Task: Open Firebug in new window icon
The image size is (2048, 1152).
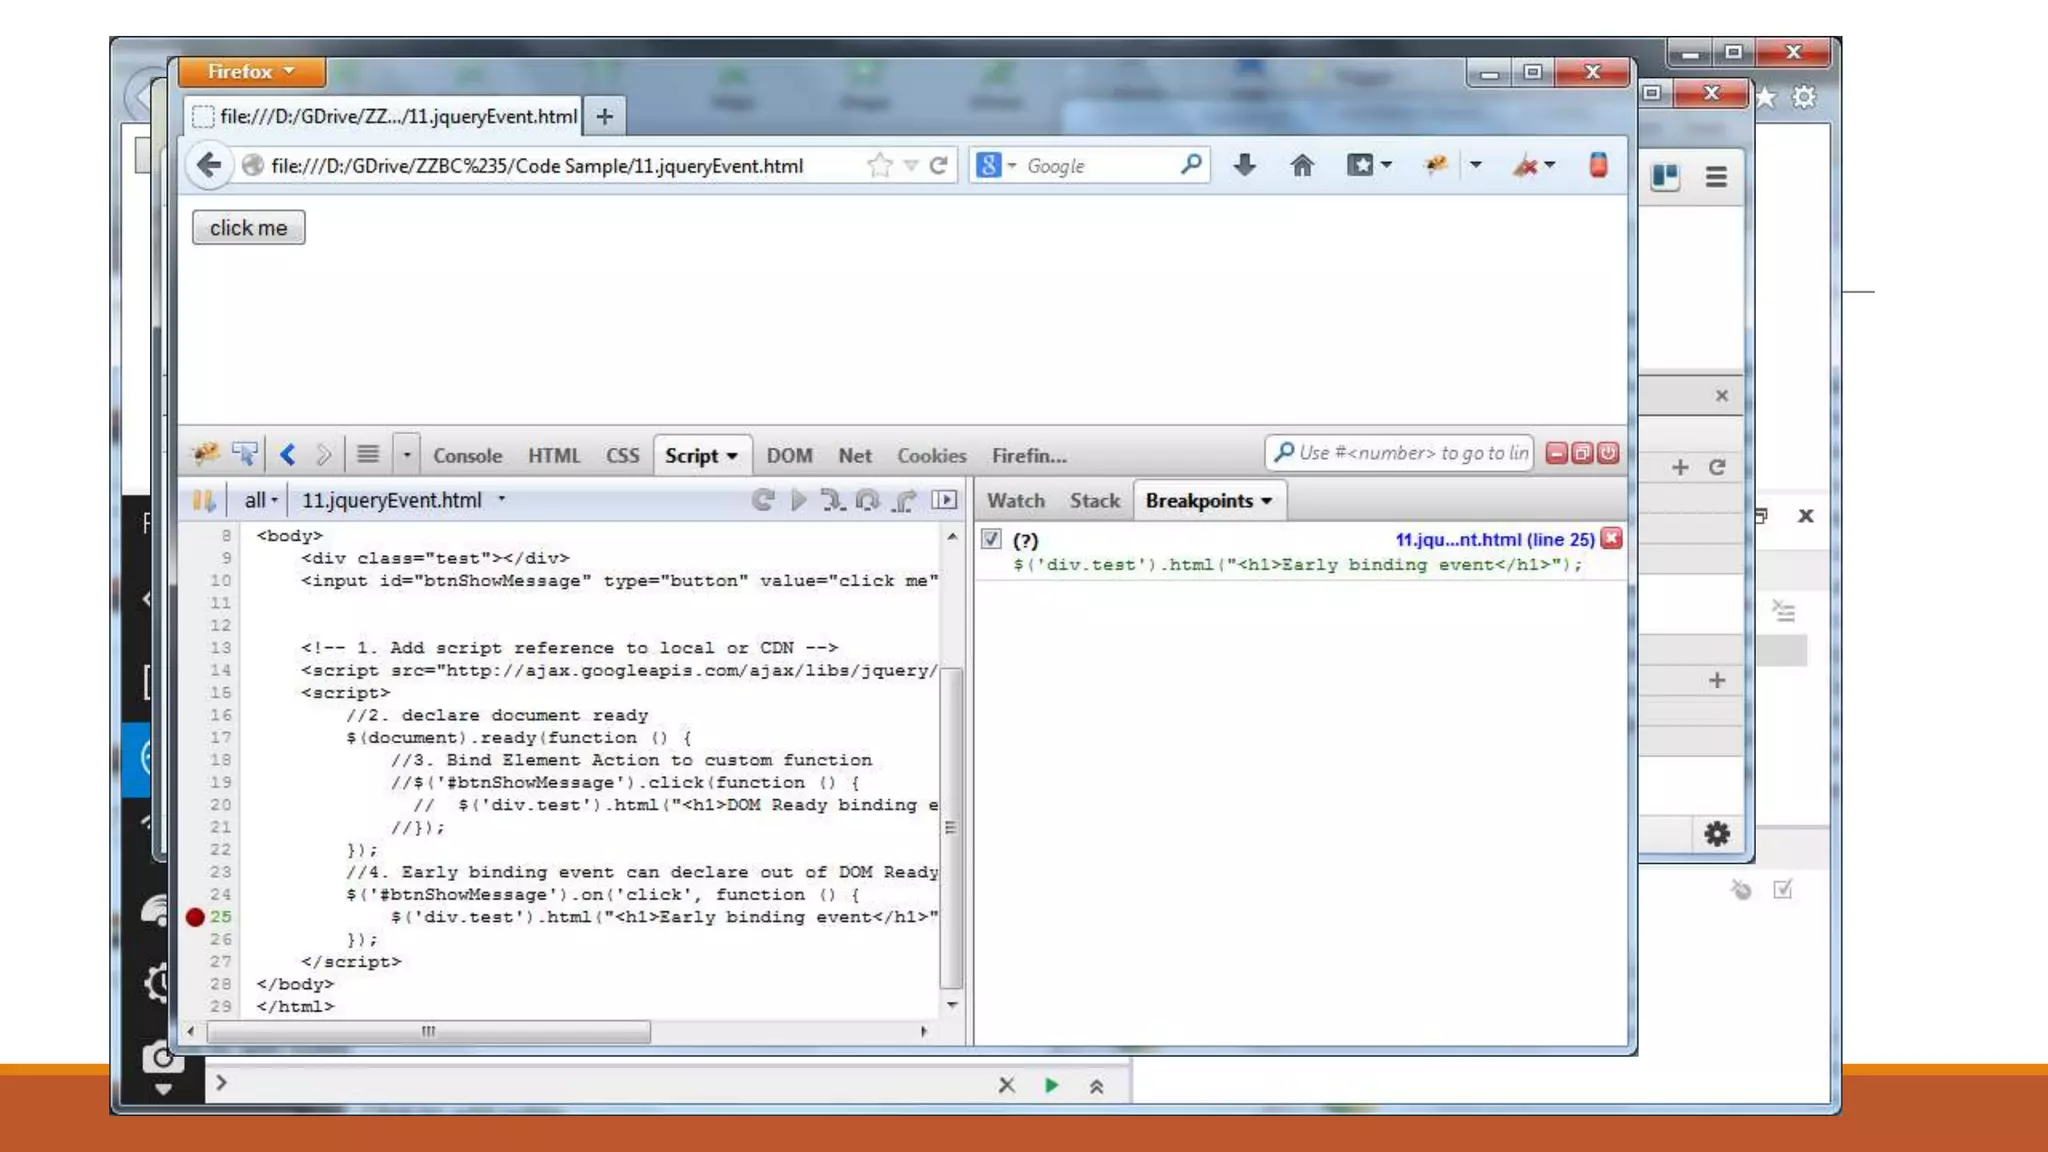Action: click(1582, 453)
